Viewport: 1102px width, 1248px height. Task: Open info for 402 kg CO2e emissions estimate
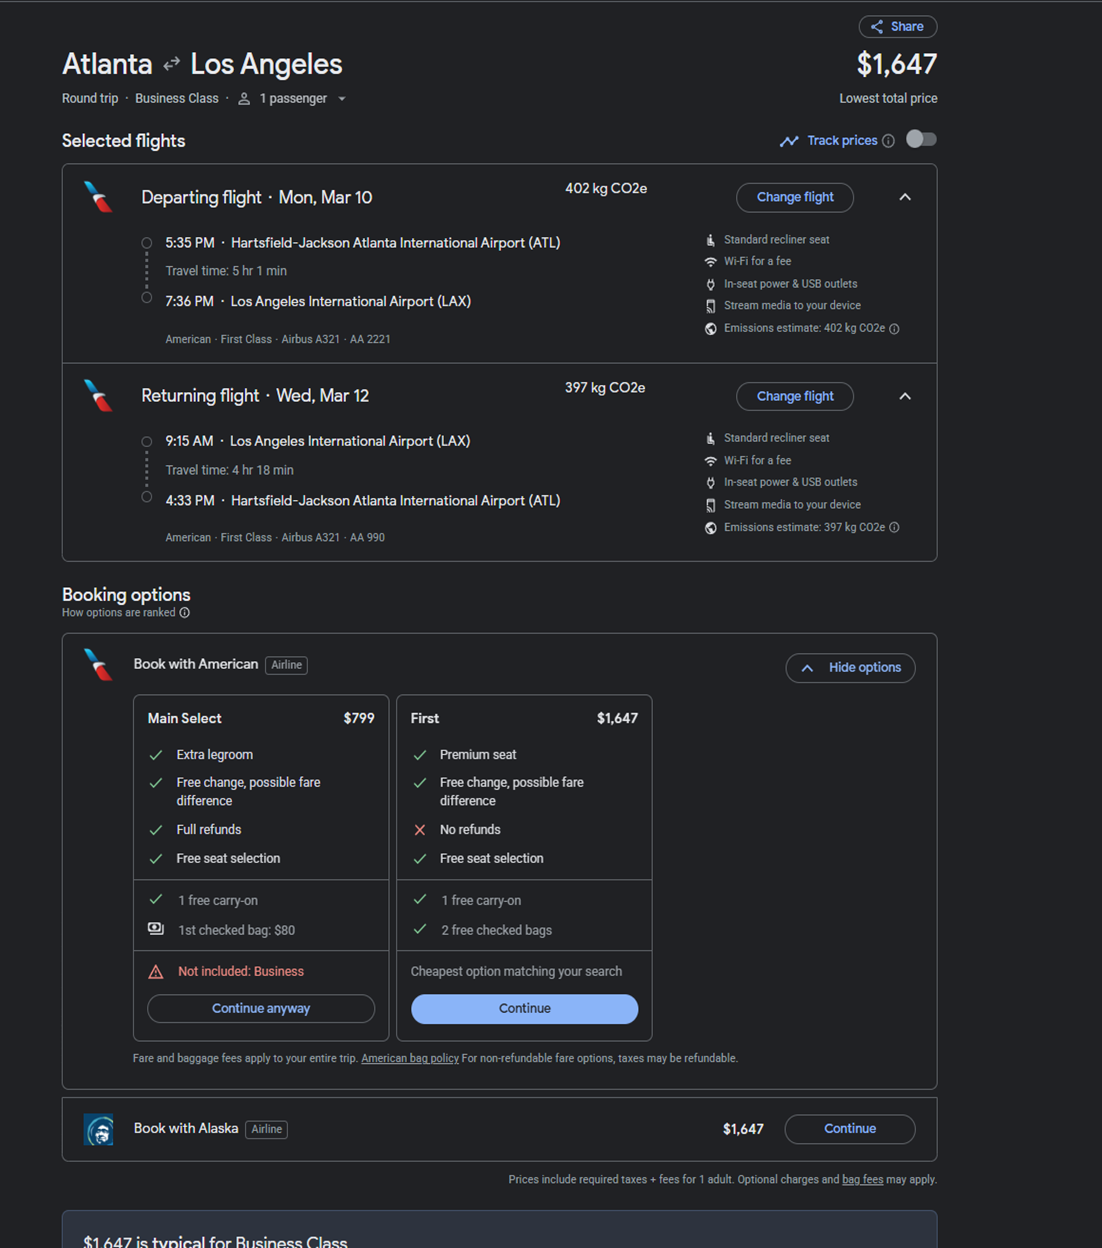coord(894,329)
